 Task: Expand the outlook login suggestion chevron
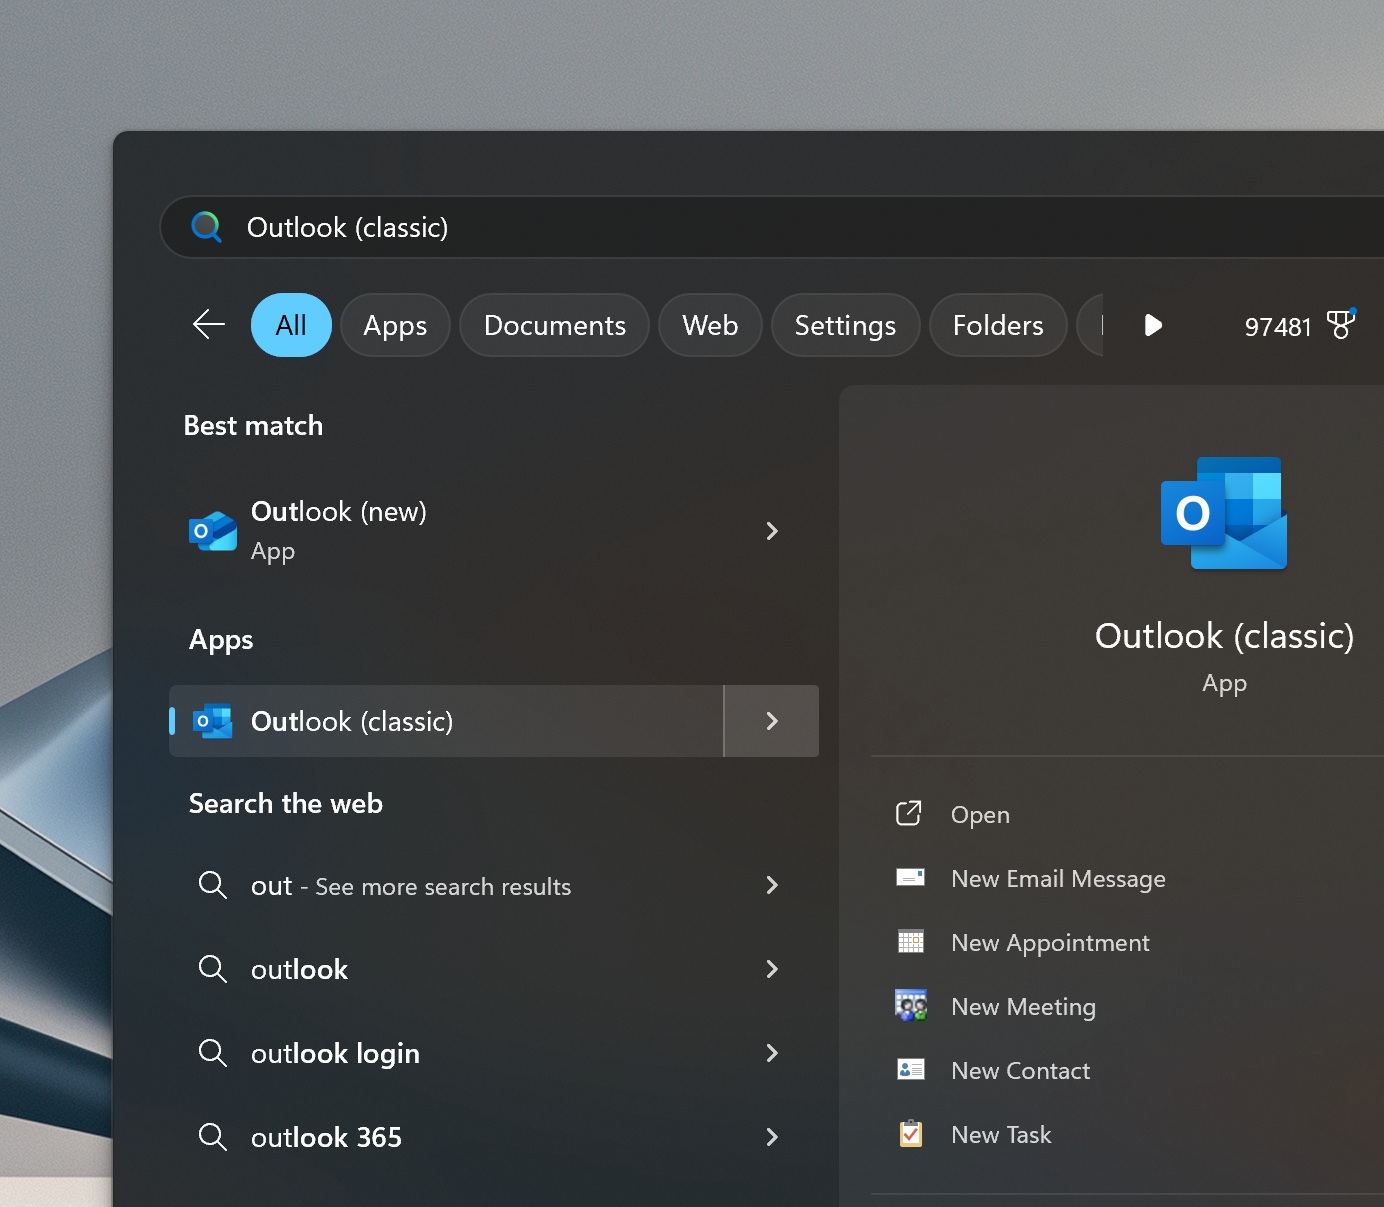click(x=771, y=1053)
